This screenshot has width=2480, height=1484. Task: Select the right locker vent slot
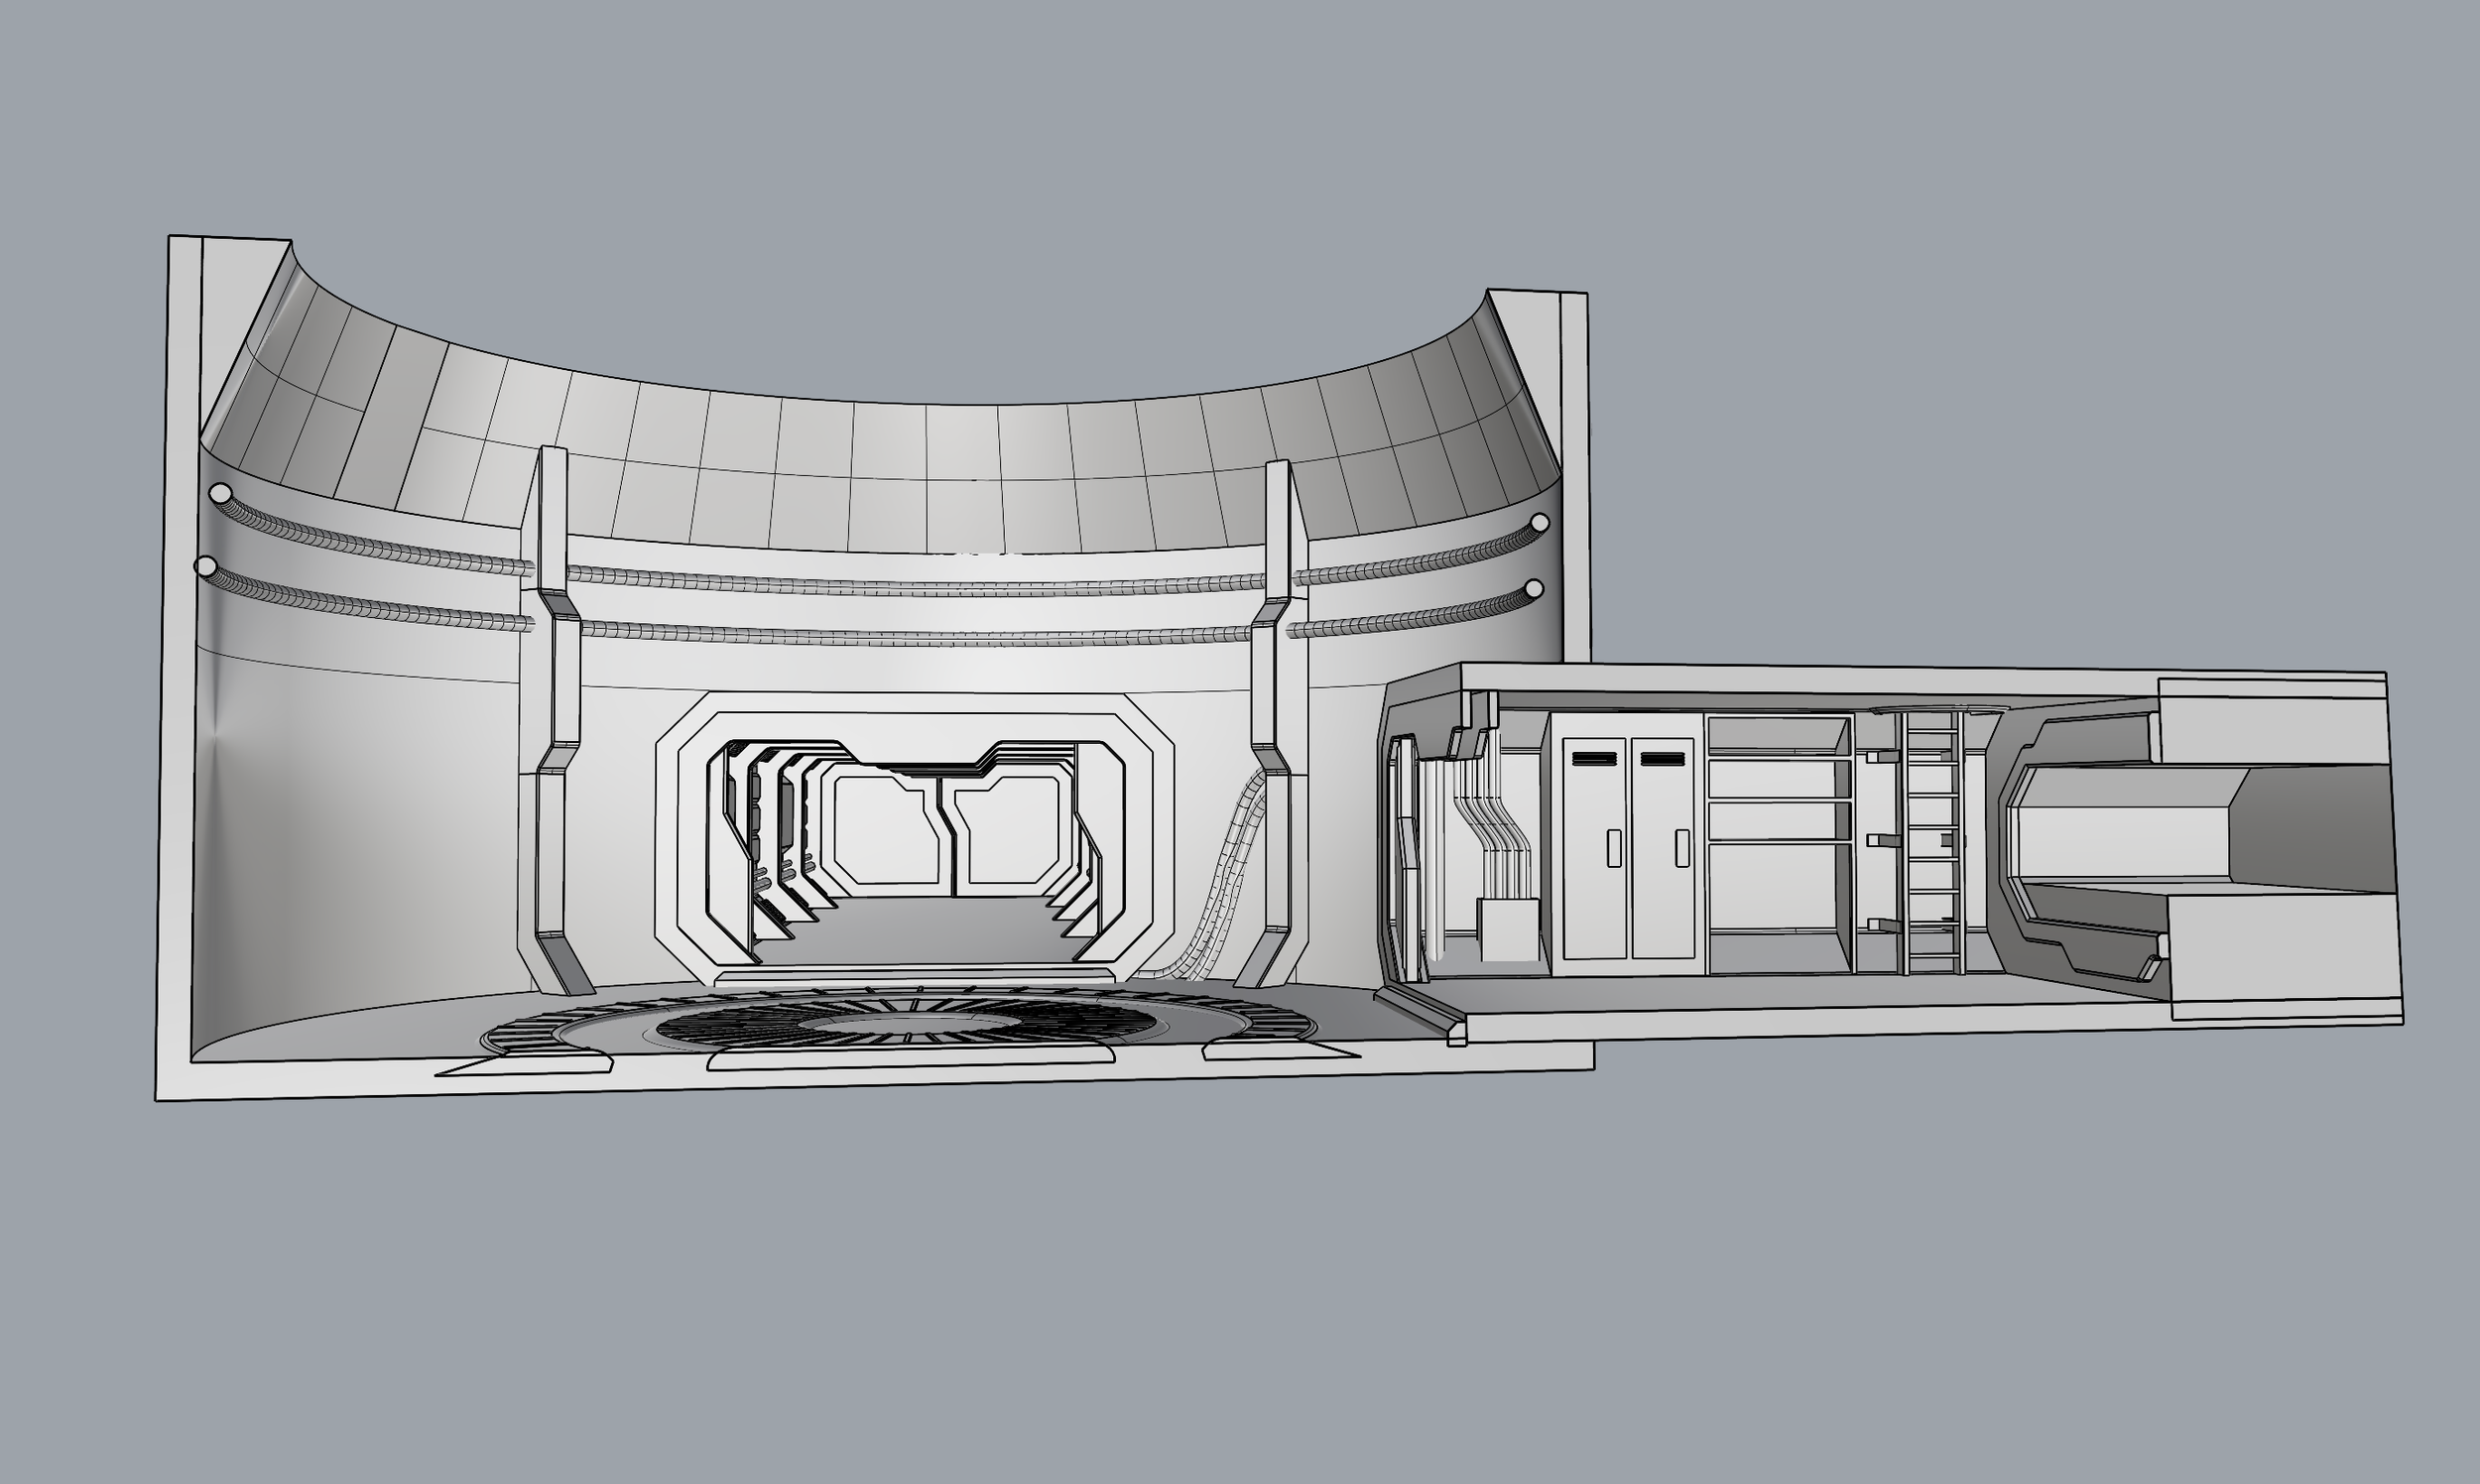click(x=1662, y=760)
